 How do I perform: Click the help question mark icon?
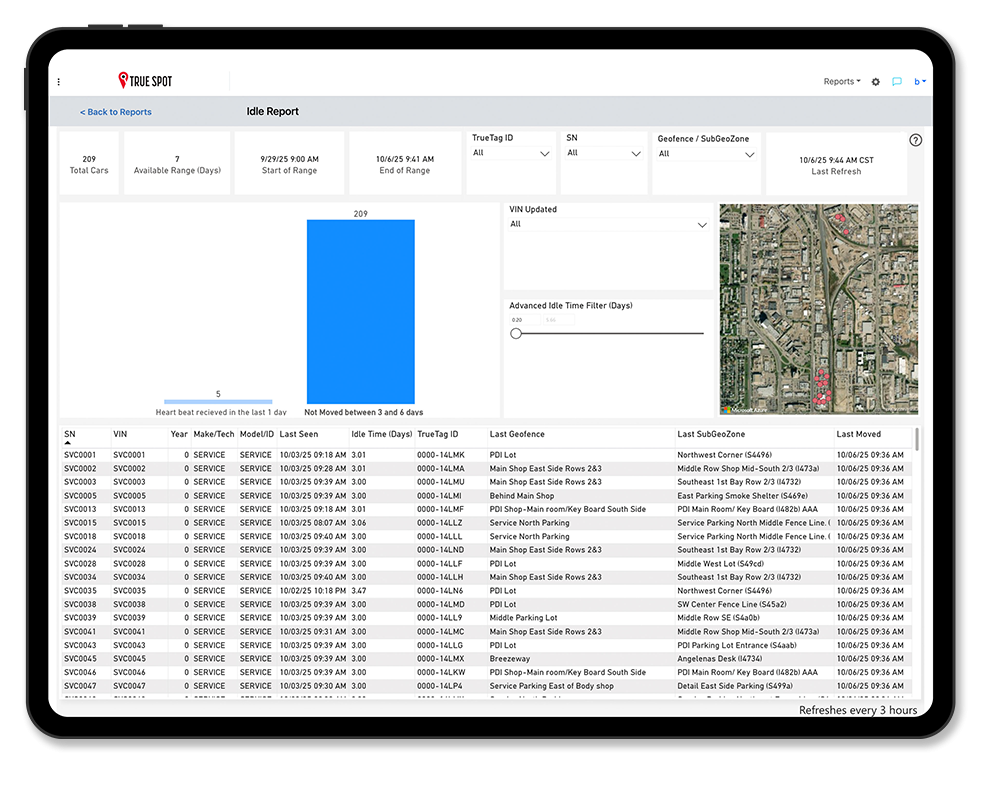tap(915, 140)
